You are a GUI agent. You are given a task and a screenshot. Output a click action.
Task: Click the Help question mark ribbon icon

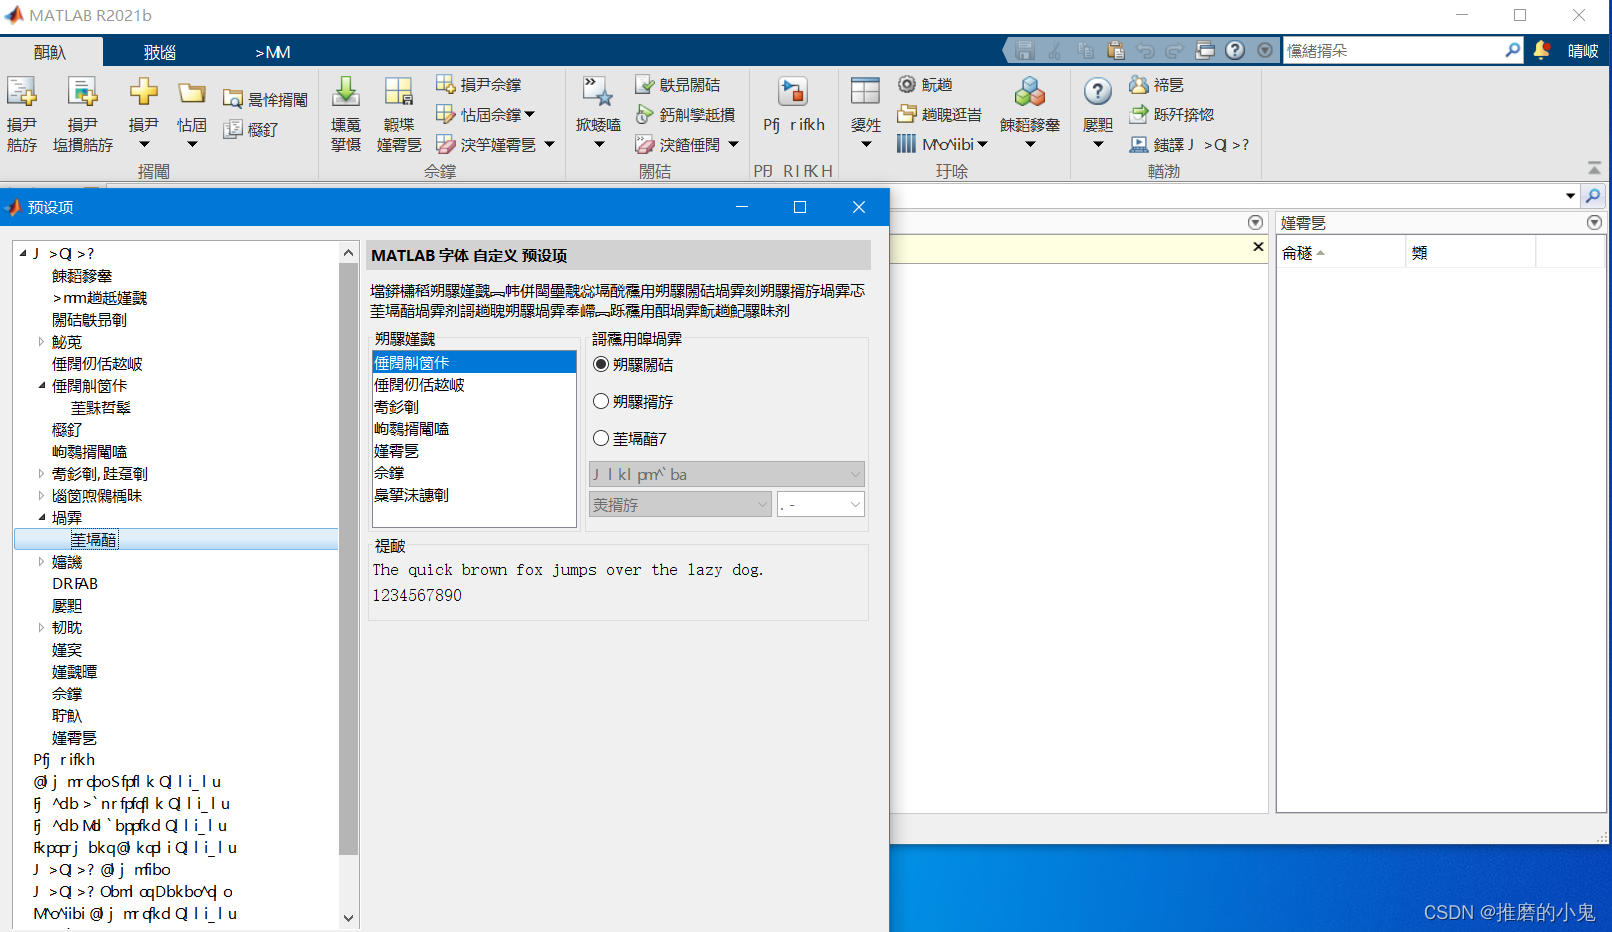point(1097,92)
